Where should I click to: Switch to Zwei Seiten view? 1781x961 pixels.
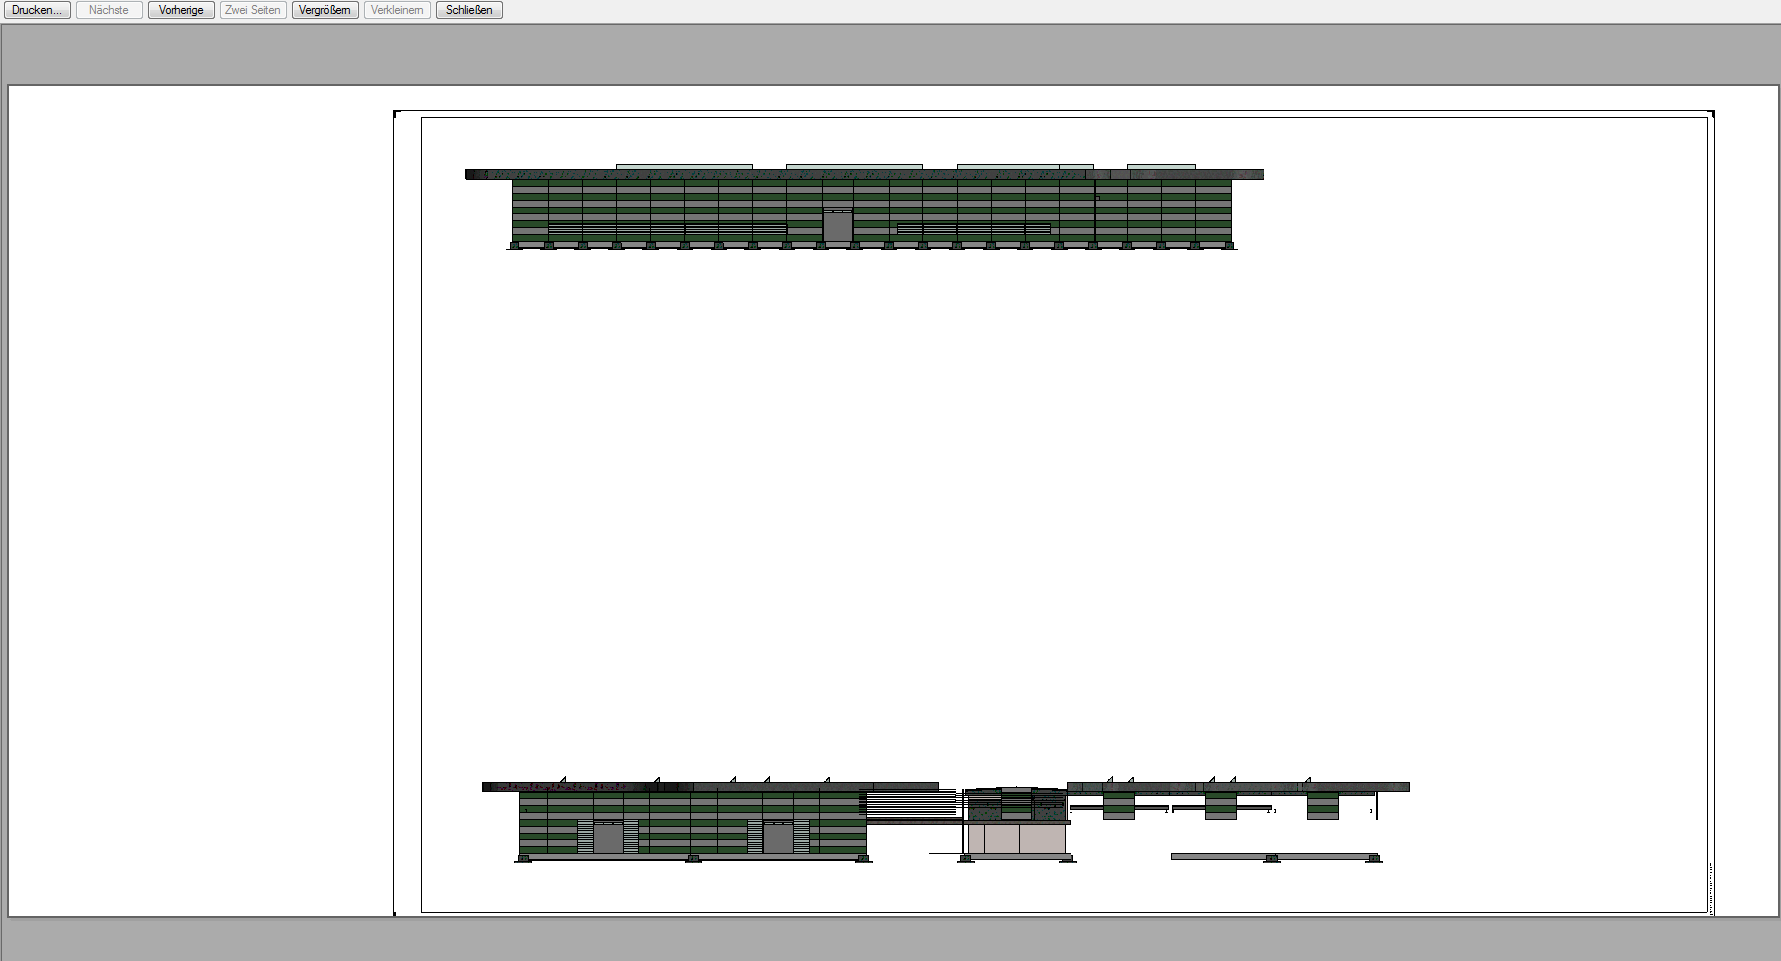click(253, 10)
